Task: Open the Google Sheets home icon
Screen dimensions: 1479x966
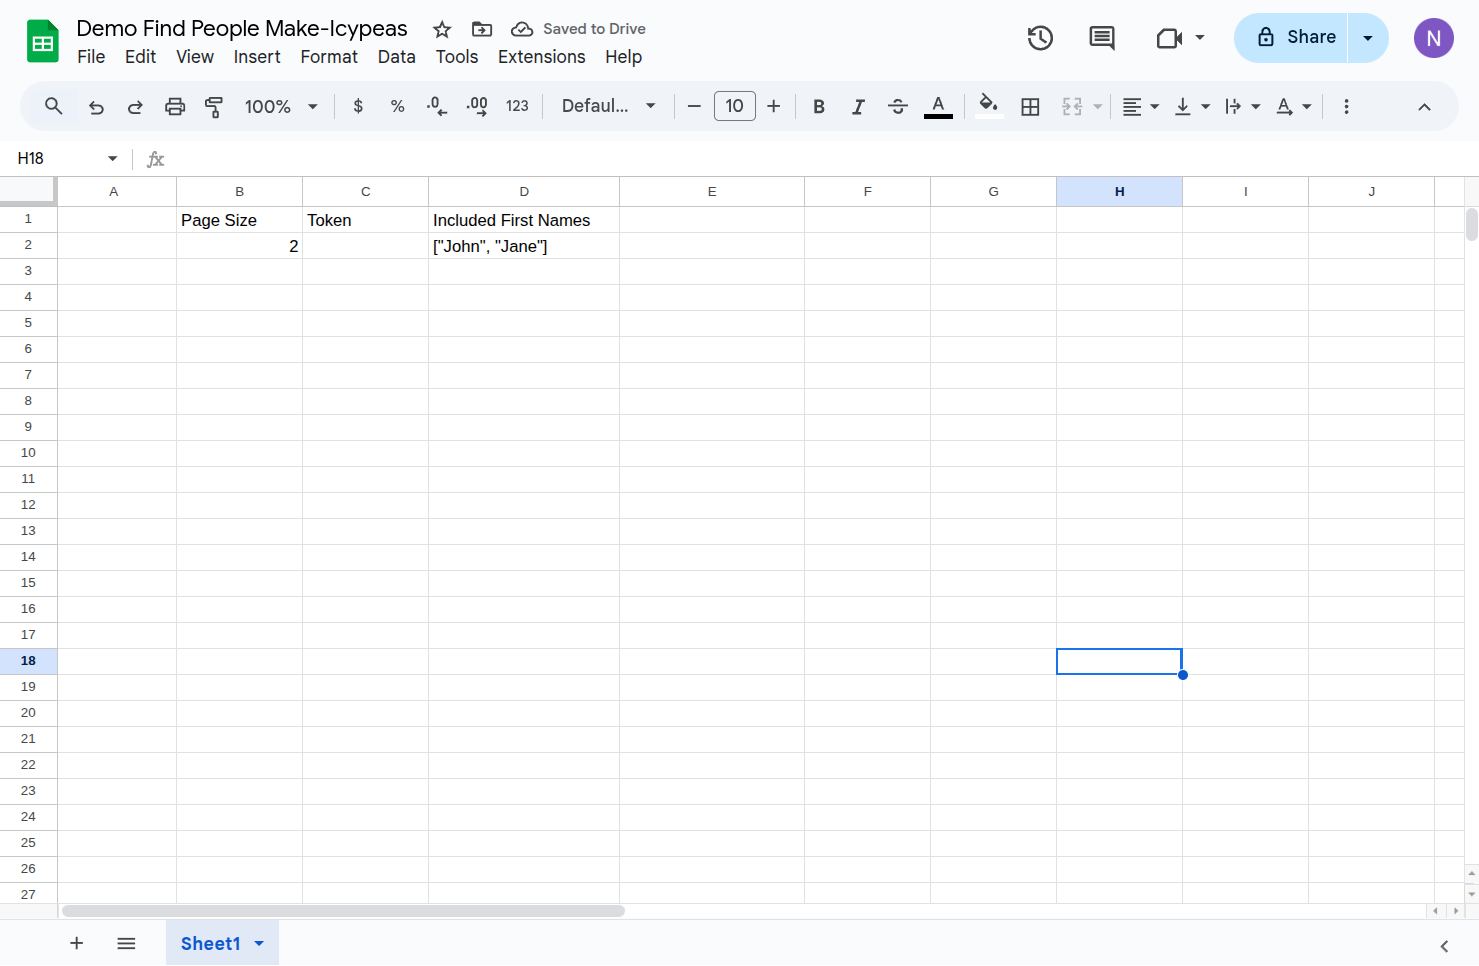Action: [x=42, y=42]
